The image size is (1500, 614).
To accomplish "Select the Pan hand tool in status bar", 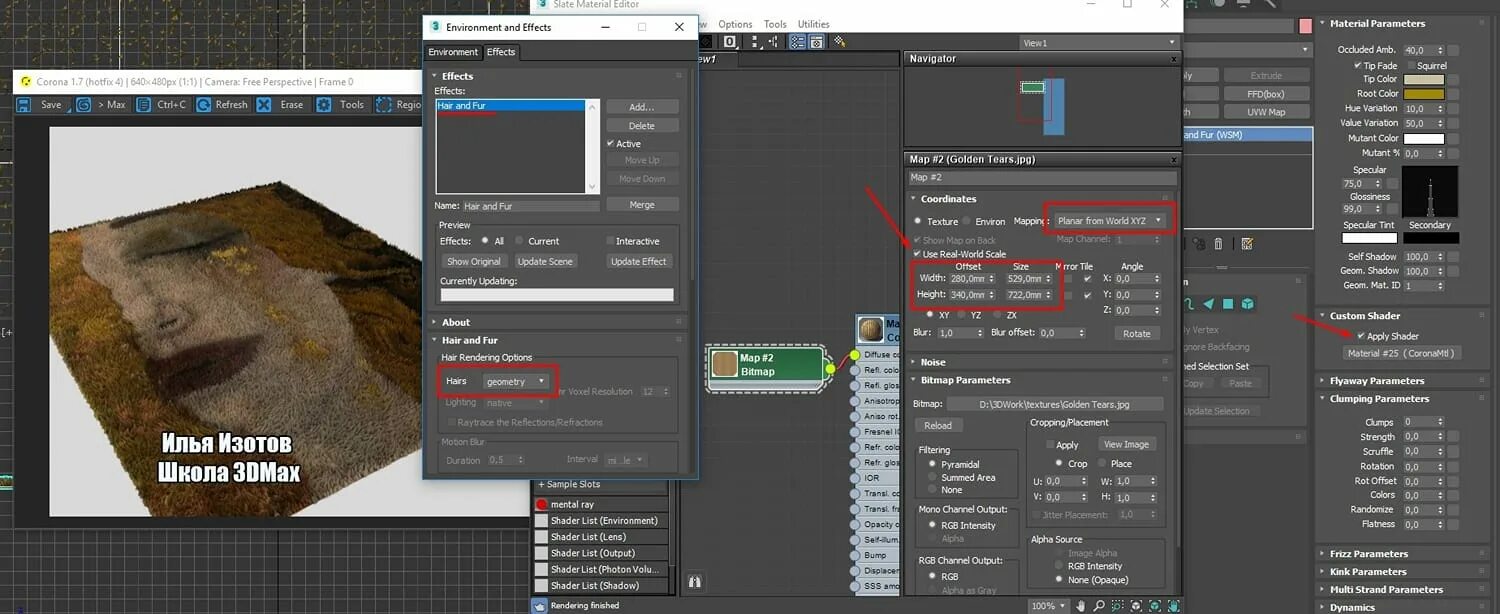I will click(x=1082, y=606).
